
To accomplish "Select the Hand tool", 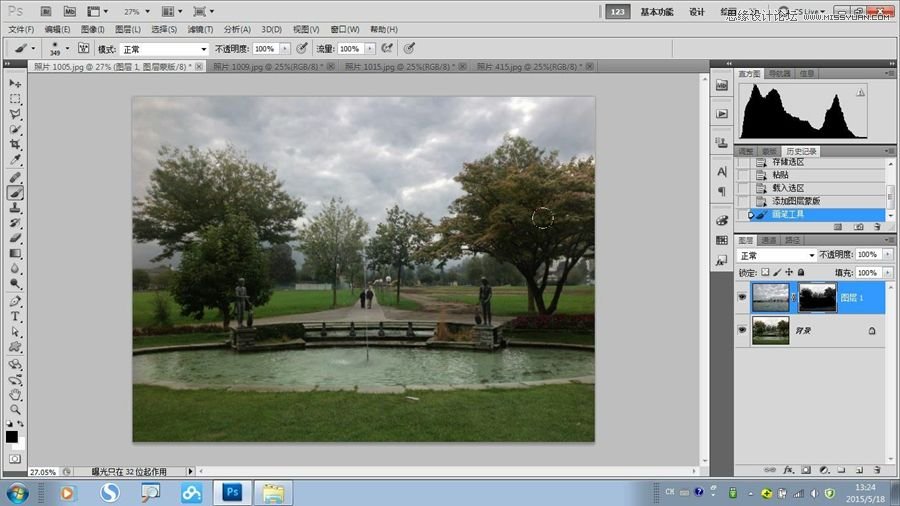I will (x=15, y=395).
